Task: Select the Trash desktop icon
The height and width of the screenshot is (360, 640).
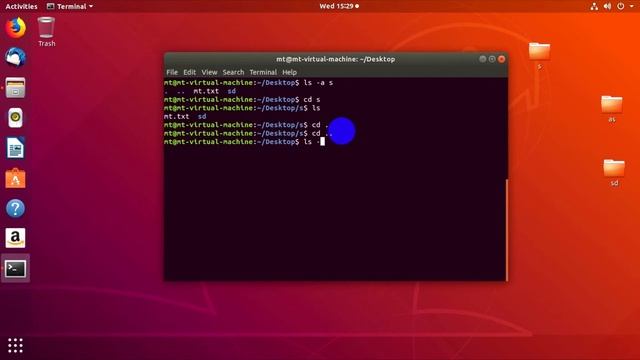Action: 46,32
